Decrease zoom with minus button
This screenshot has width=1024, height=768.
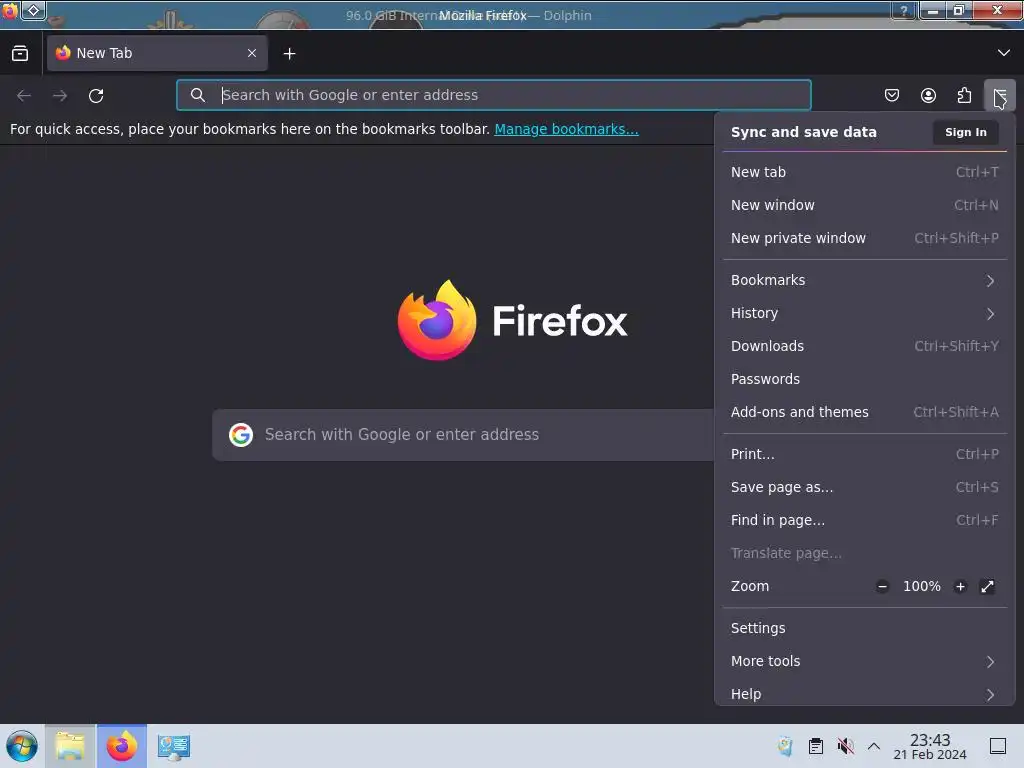[x=882, y=586]
